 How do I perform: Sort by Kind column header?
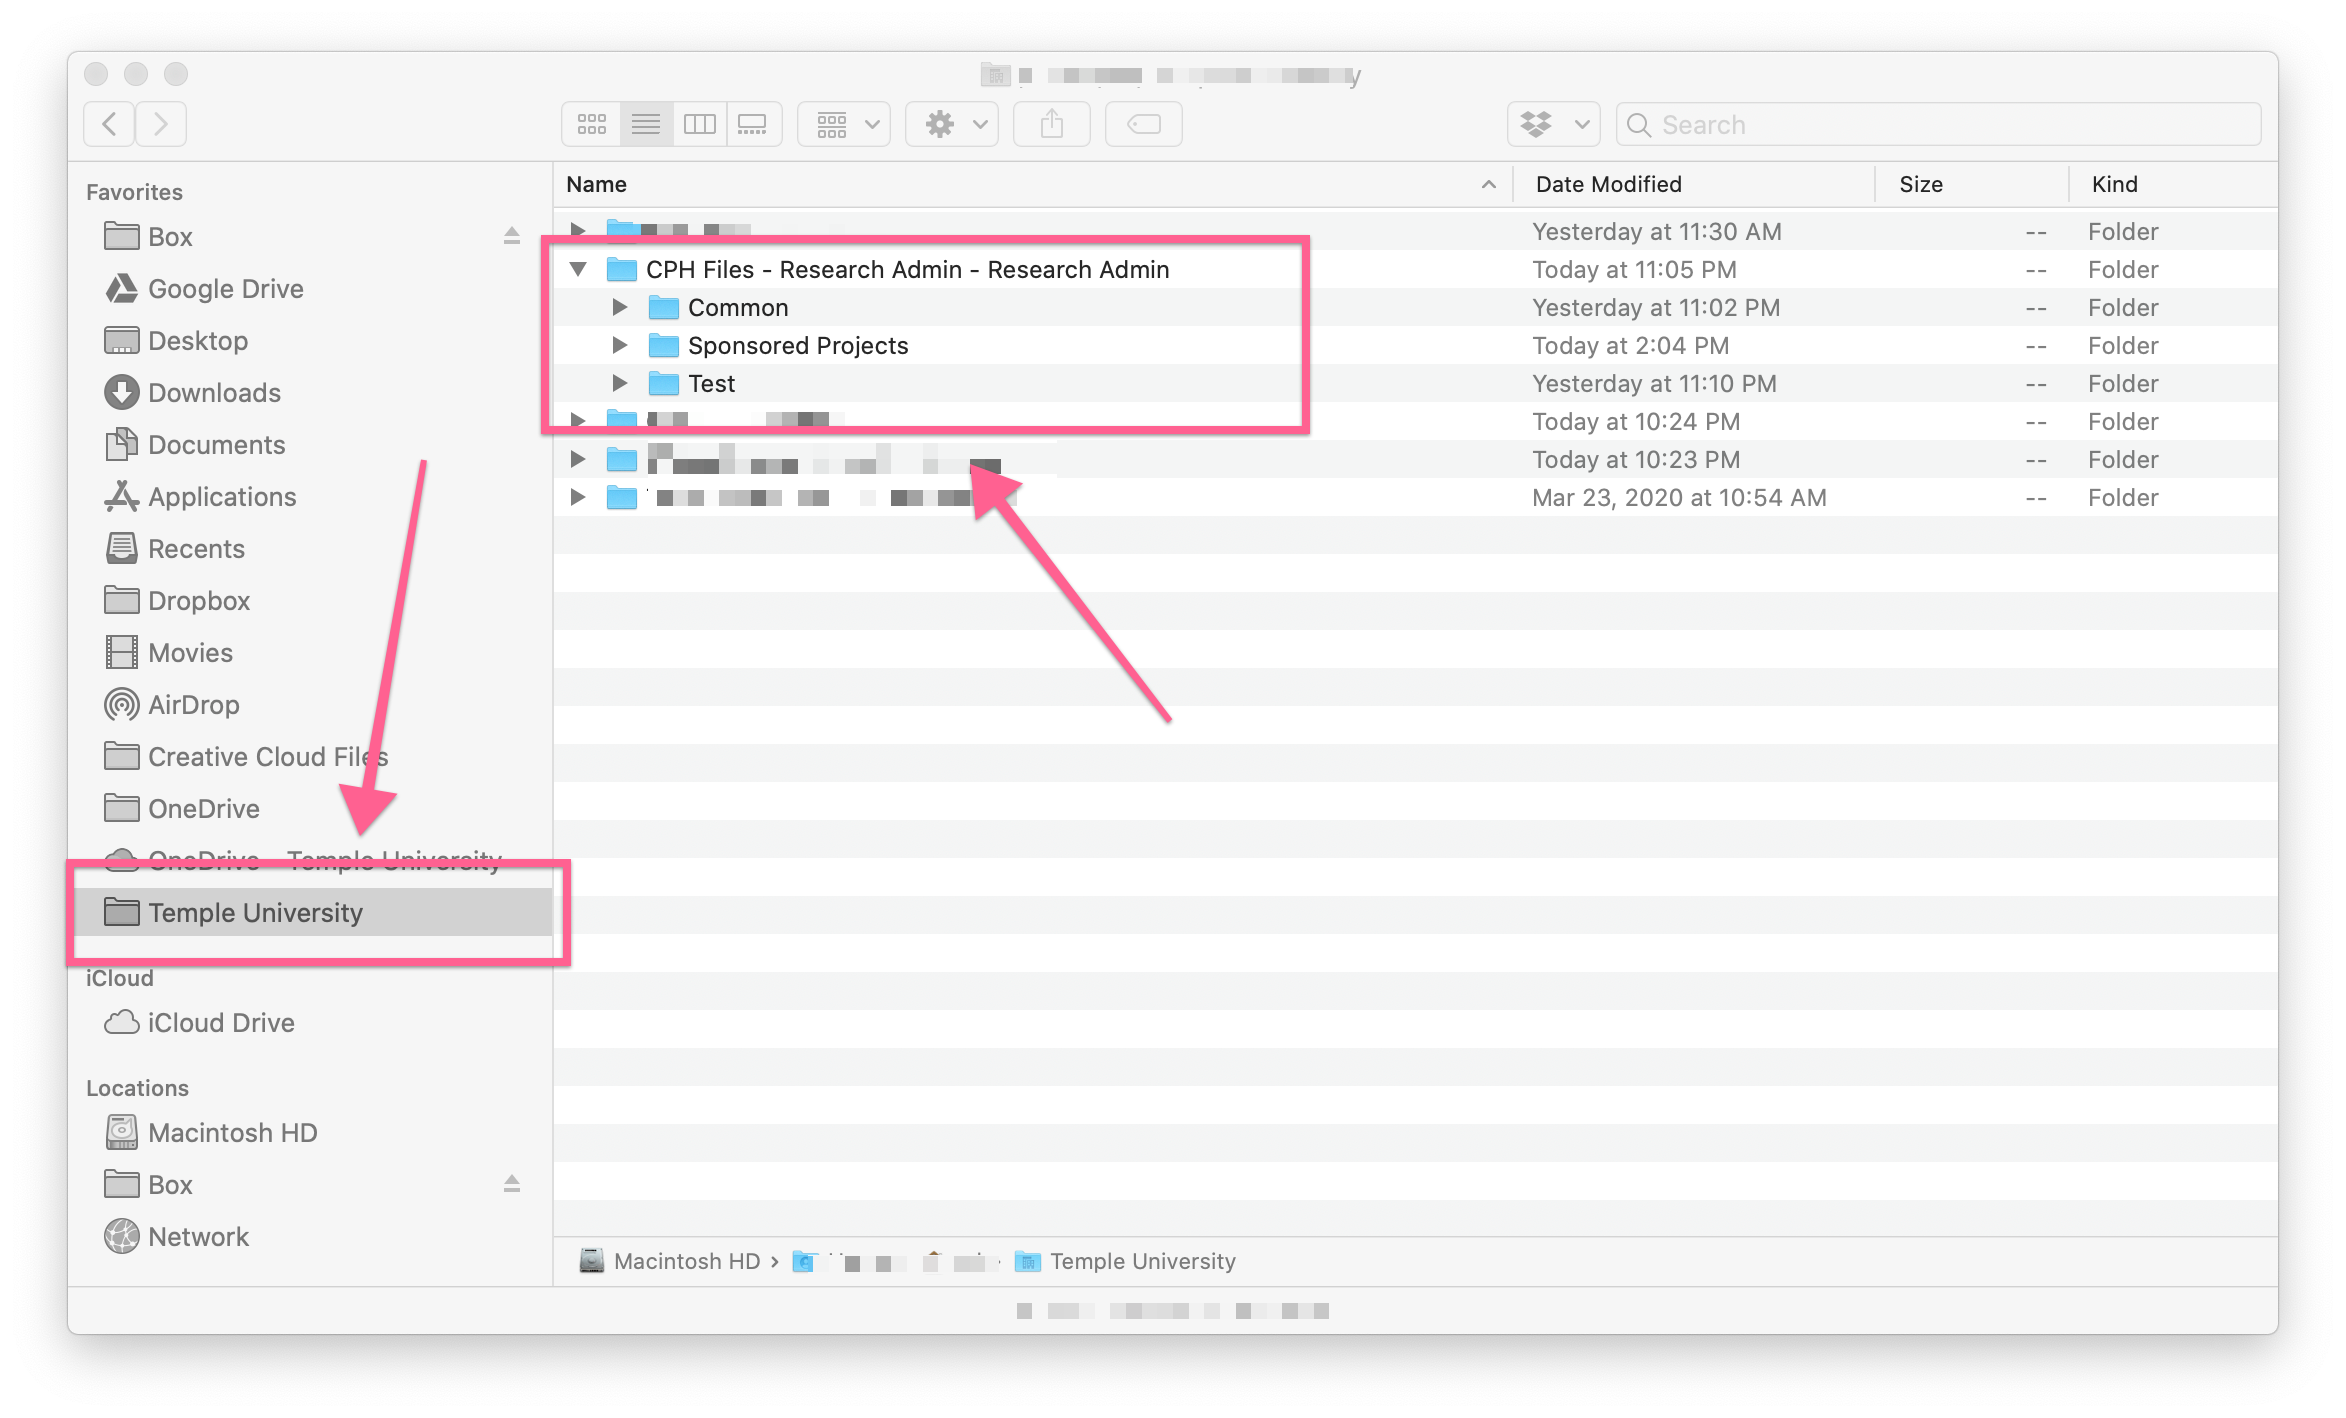(2174, 184)
